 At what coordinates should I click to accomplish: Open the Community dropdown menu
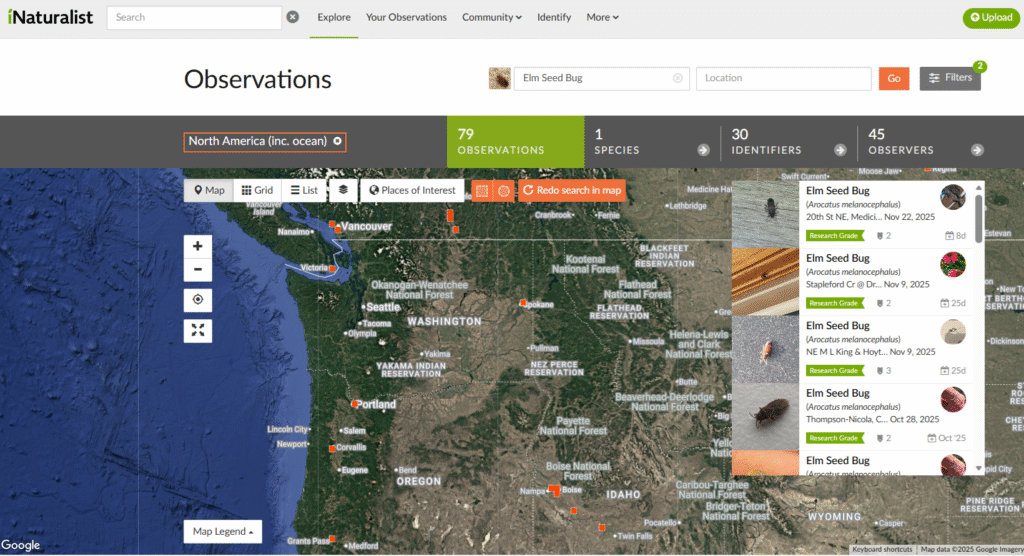[x=492, y=17]
